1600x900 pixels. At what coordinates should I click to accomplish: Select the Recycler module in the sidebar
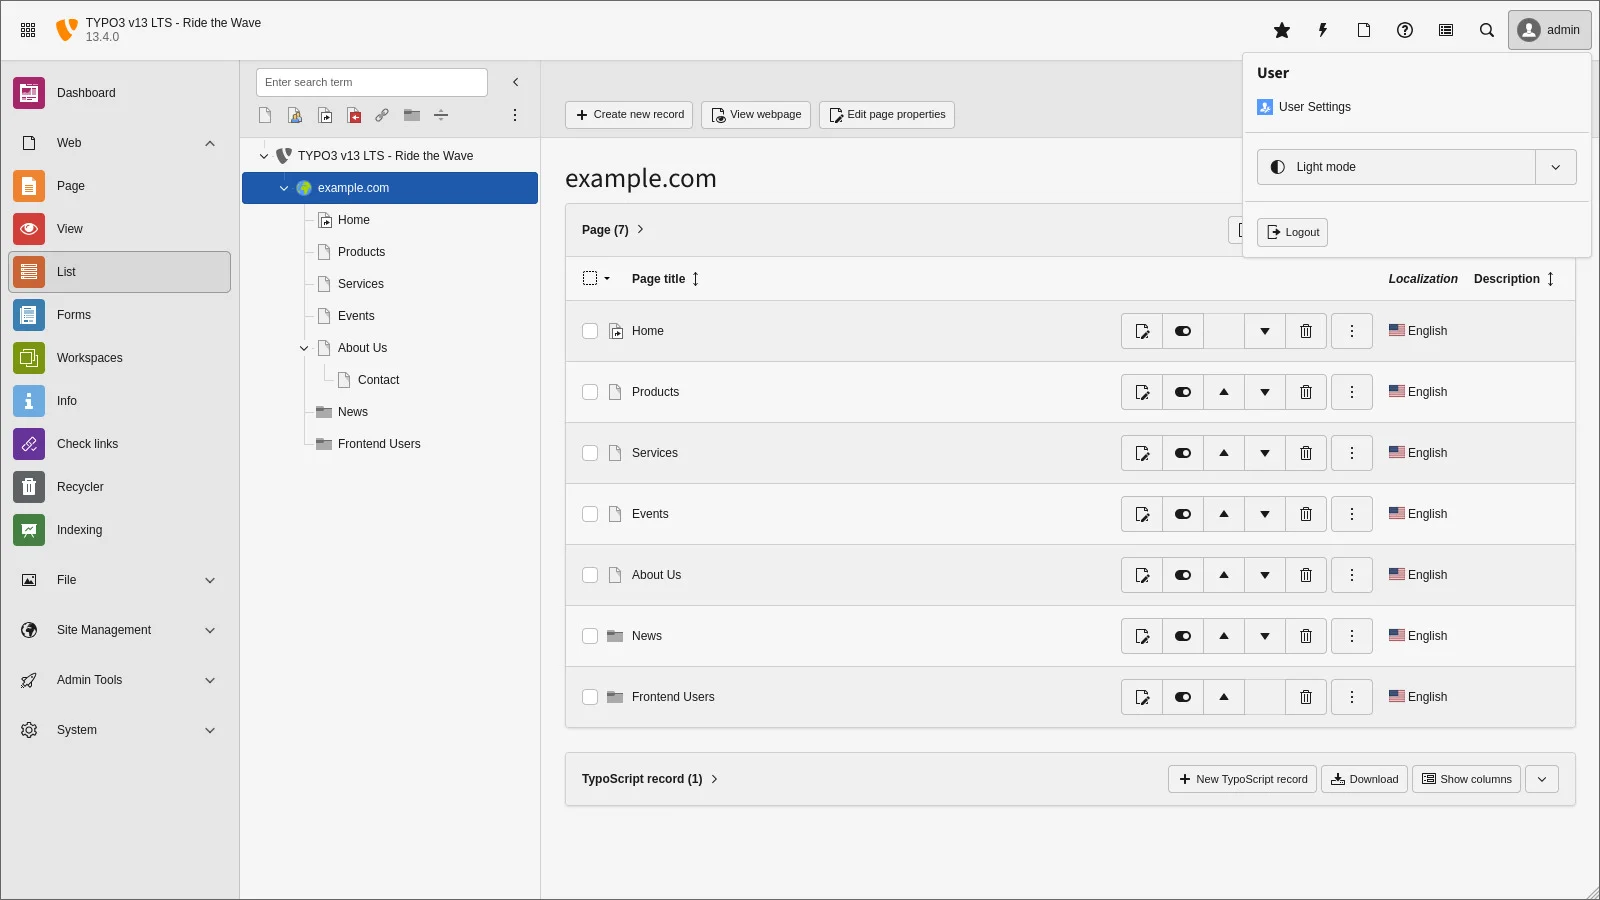(79, 487)
